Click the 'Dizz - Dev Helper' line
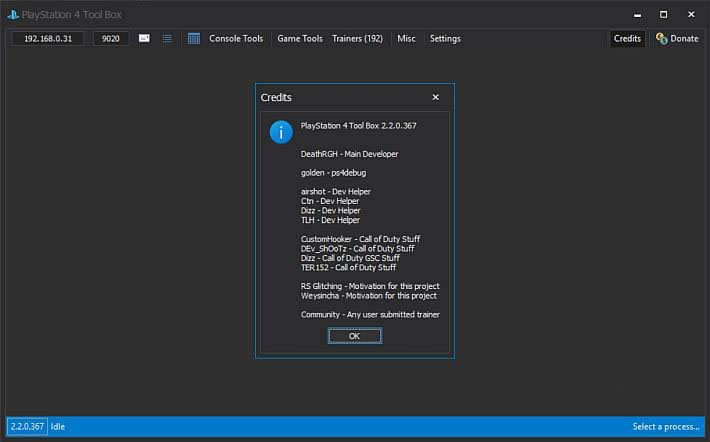 (330, 211)
